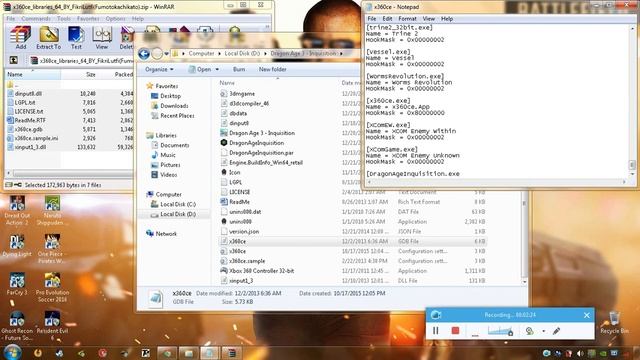Select Music library in navigation pane
Viewport: 640px width, 360px height.
click(x=164, y=155)
